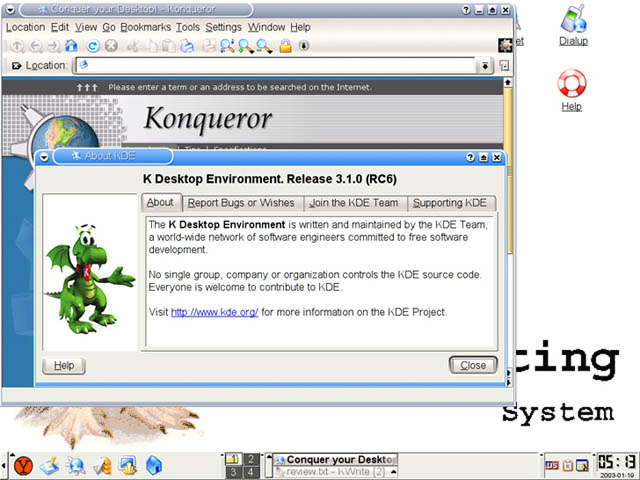Switch to virtual desktop 1 in pager
Image resolution: width=640 pixels, height=480 pixels.
[233, 459]
